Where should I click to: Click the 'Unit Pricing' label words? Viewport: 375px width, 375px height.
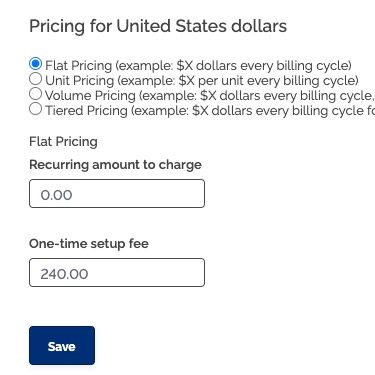tap(80, 81)
